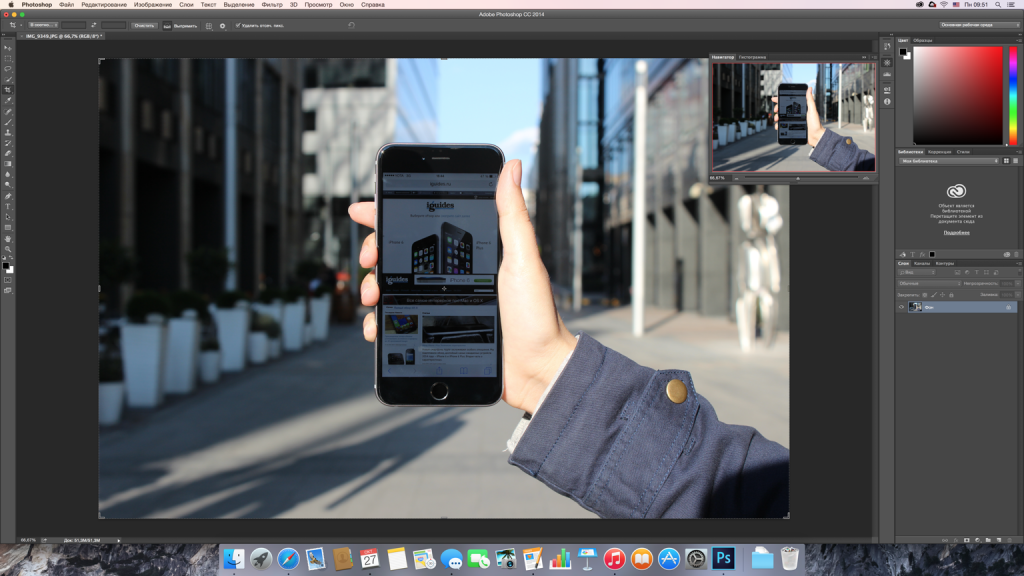Image resolution: width=1024 pixels, height=576 pixels.
Task: Switch to the Образцы tab
Action: coord(922,40)
